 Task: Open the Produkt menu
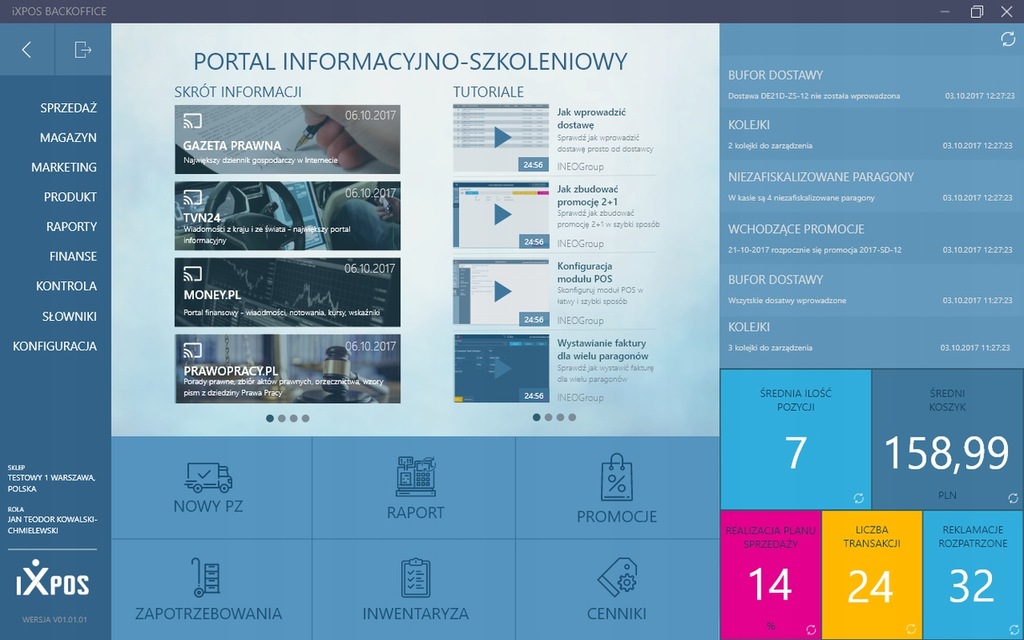pos(71,197)
